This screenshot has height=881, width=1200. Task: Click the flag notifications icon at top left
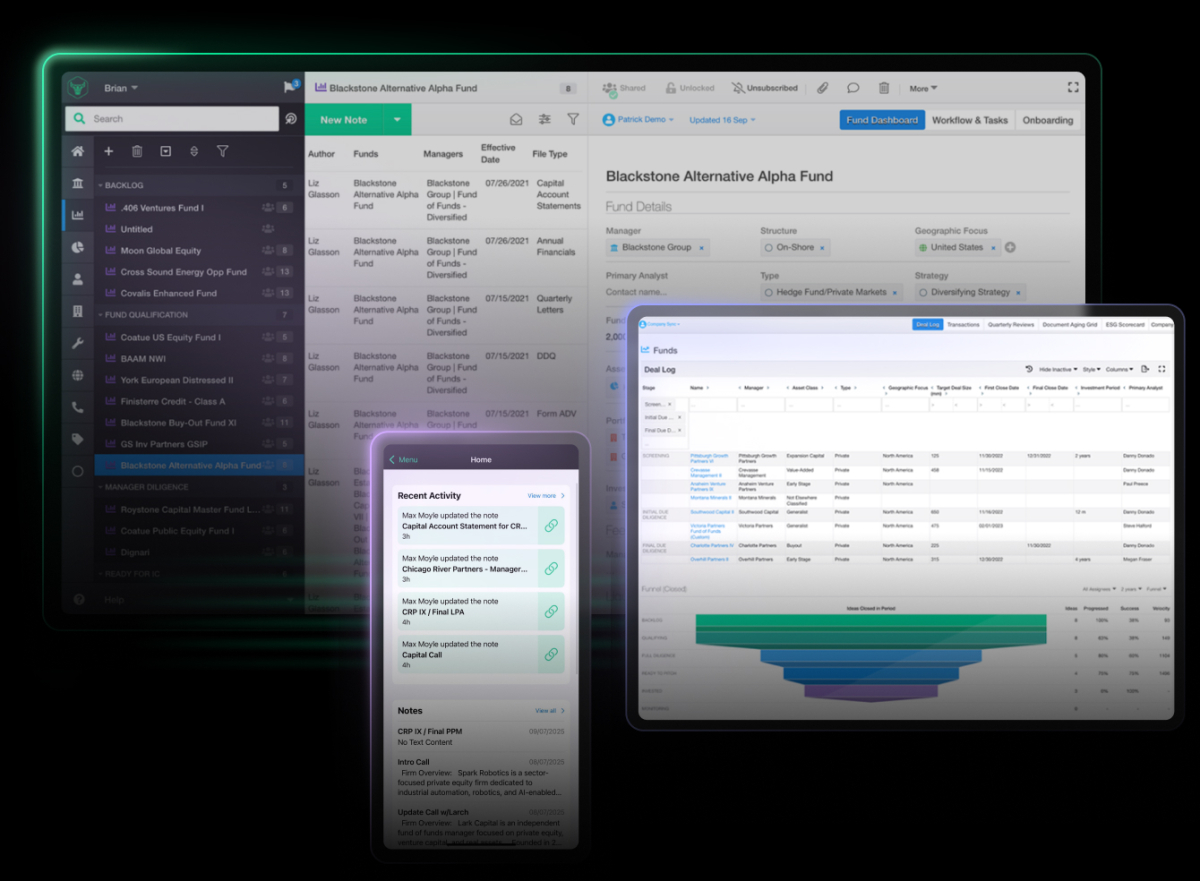point(288,87)
